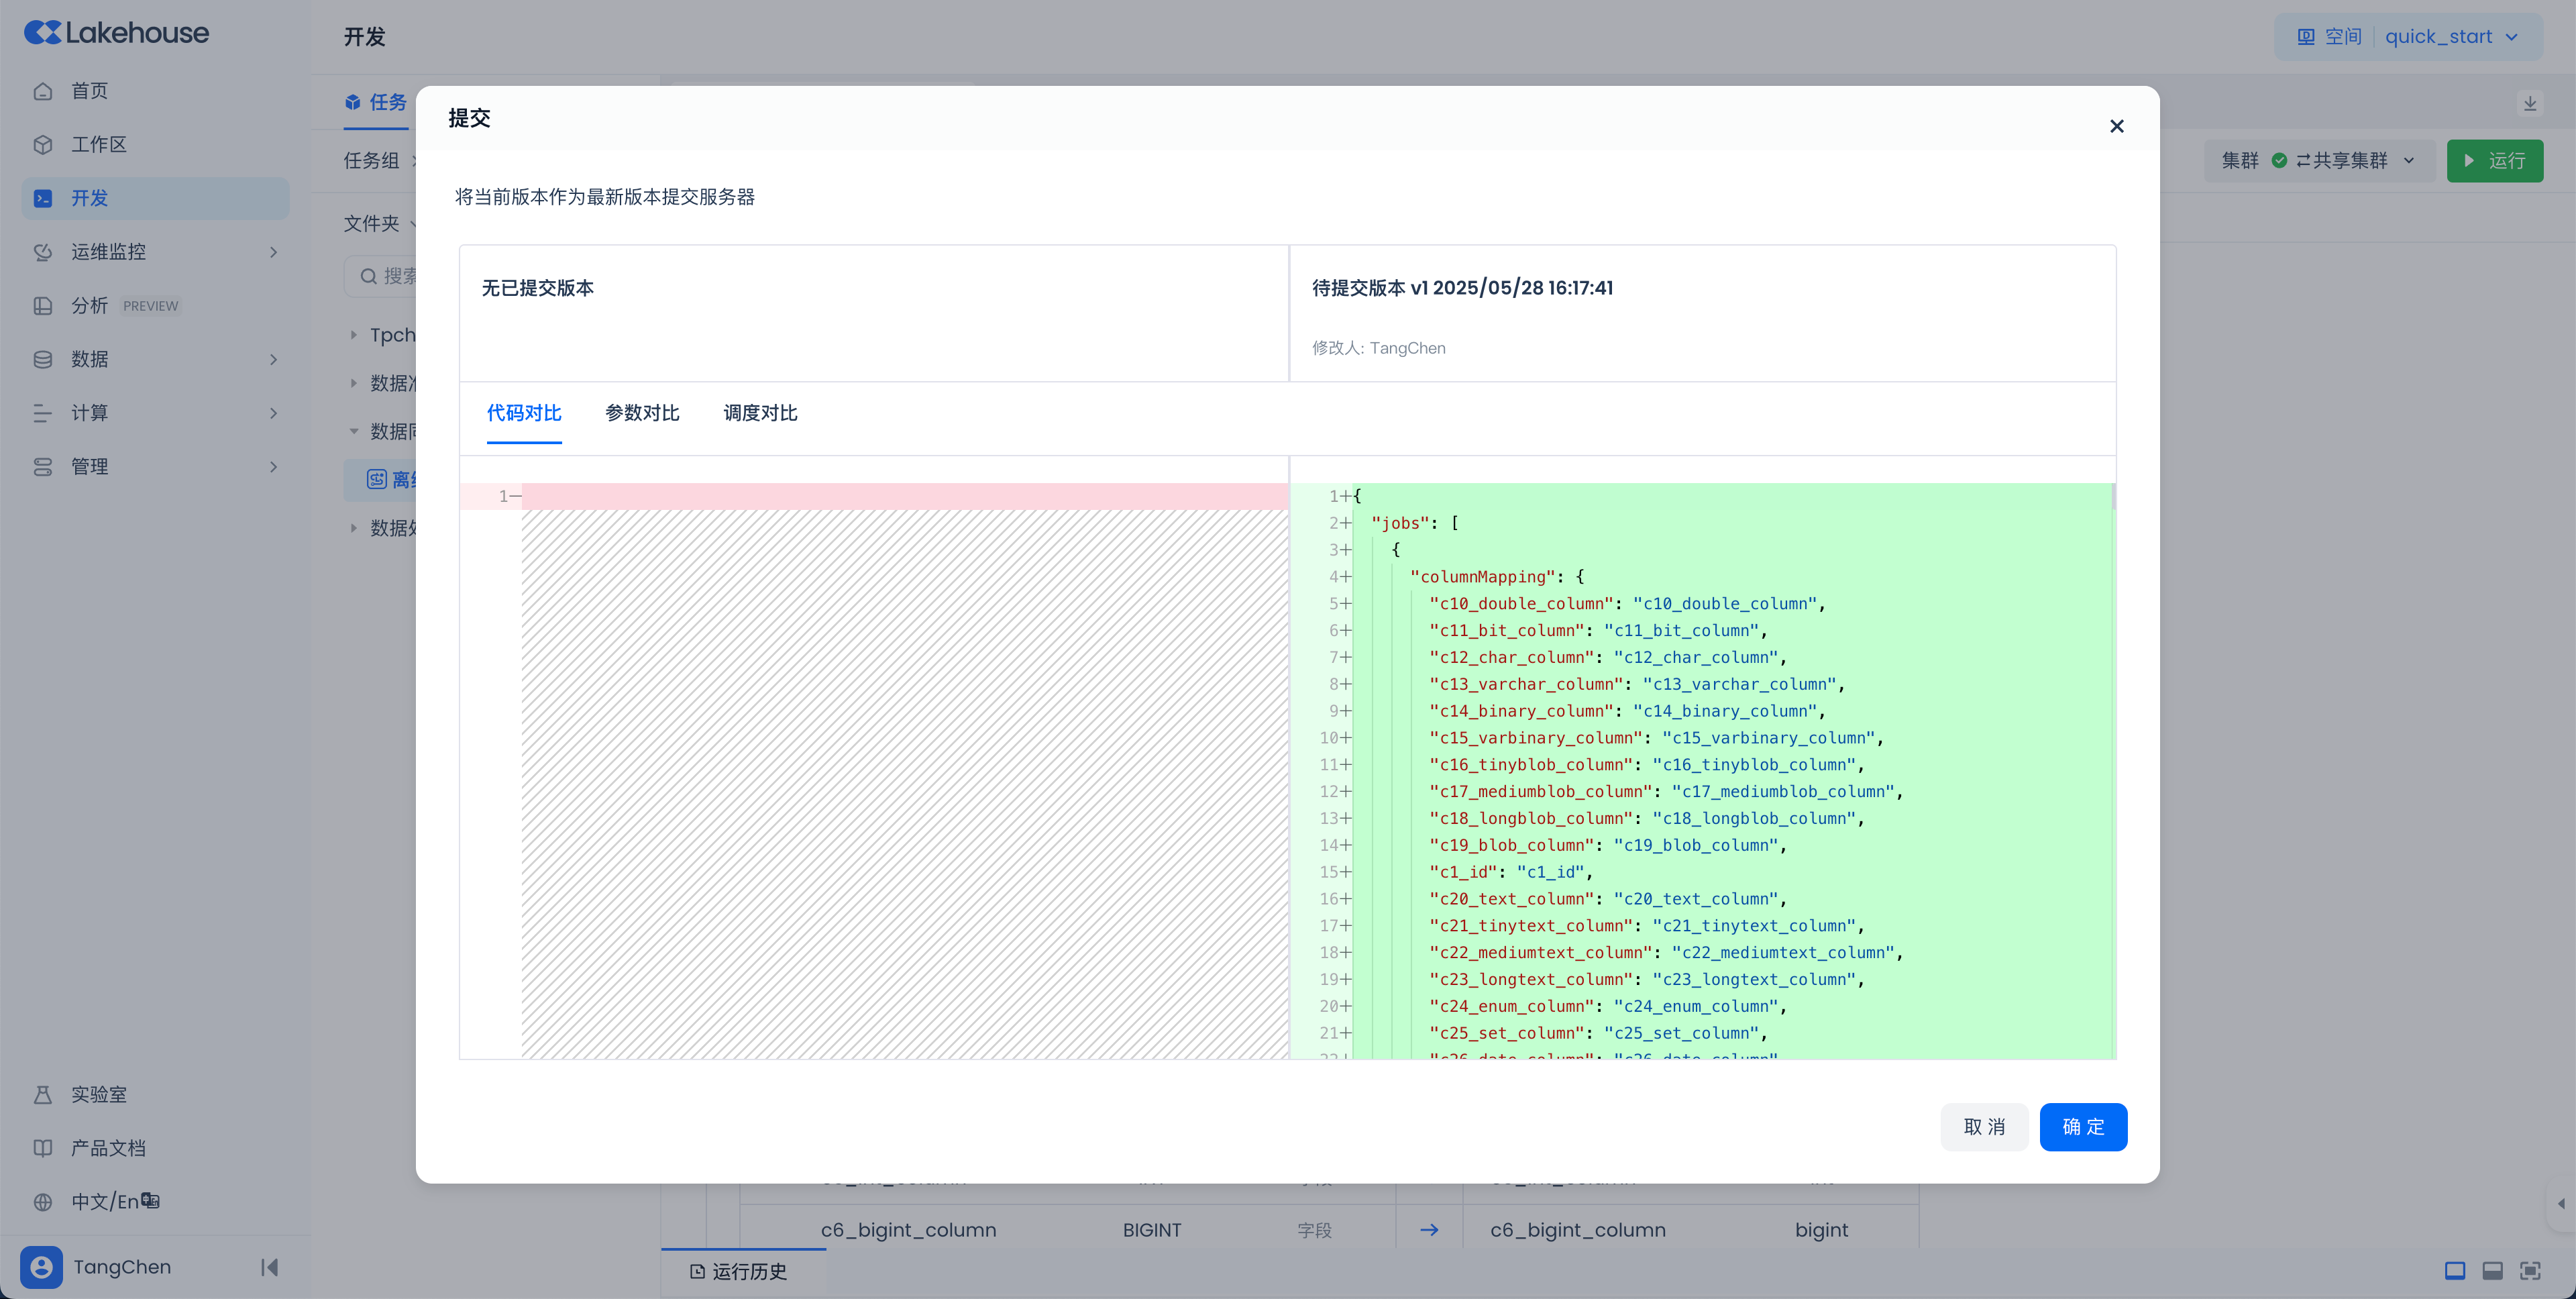The width and height of the screenshot is (2576, 1299).
Task: Open the 首页 home icon
Action: pos(43,91)
